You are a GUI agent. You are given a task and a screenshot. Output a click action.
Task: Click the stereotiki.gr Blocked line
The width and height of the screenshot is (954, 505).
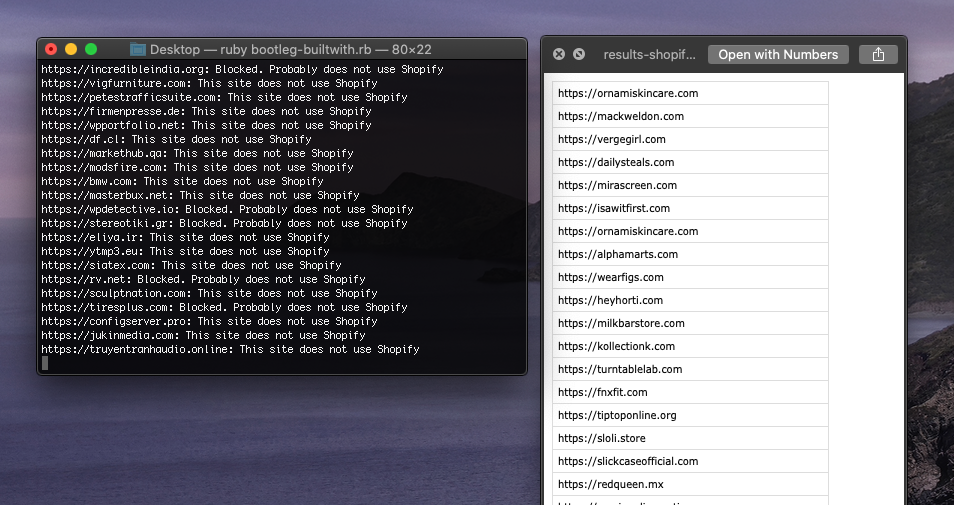point(225,223)
